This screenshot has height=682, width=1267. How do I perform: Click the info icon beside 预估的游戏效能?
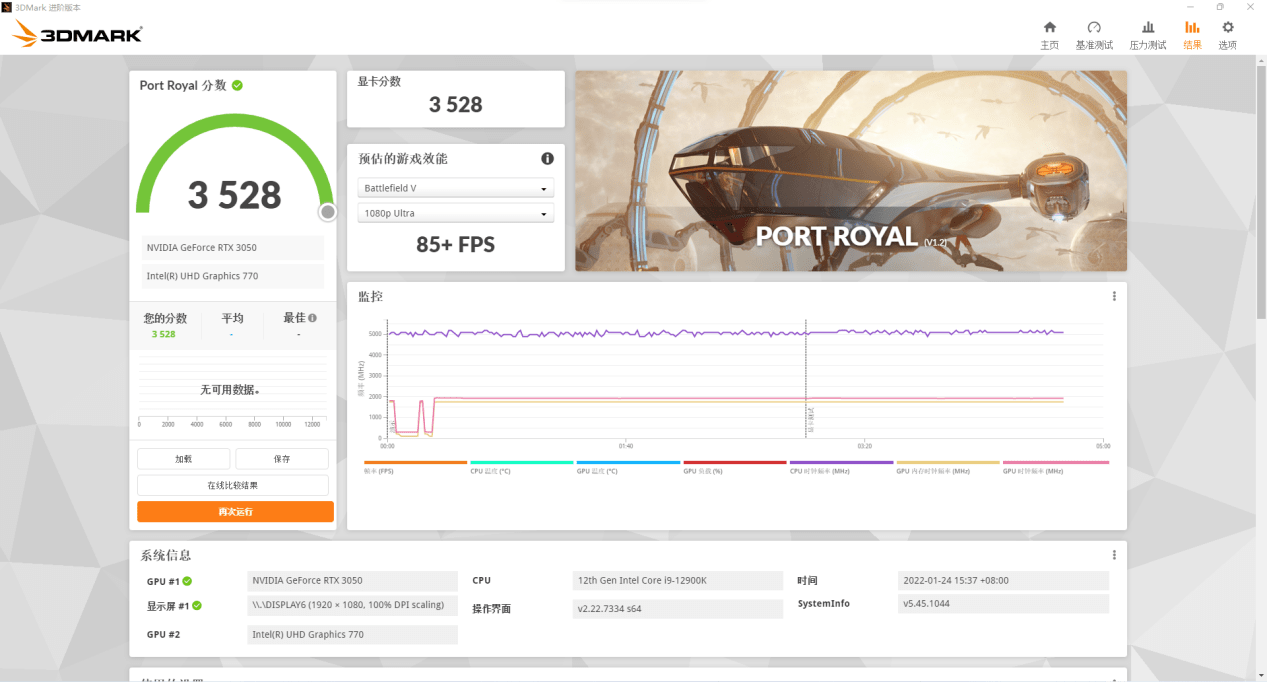[547, 158]
